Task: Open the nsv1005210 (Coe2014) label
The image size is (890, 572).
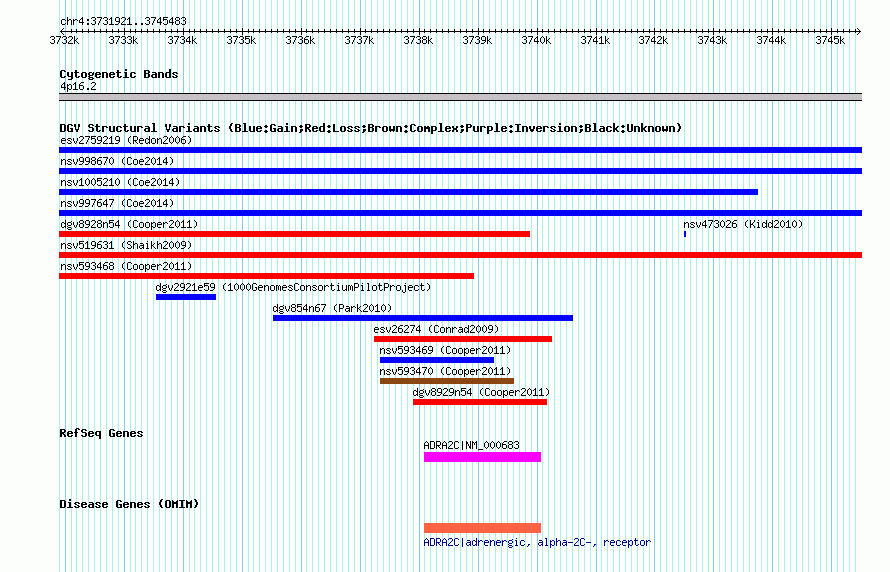Action: pos(120,182)
